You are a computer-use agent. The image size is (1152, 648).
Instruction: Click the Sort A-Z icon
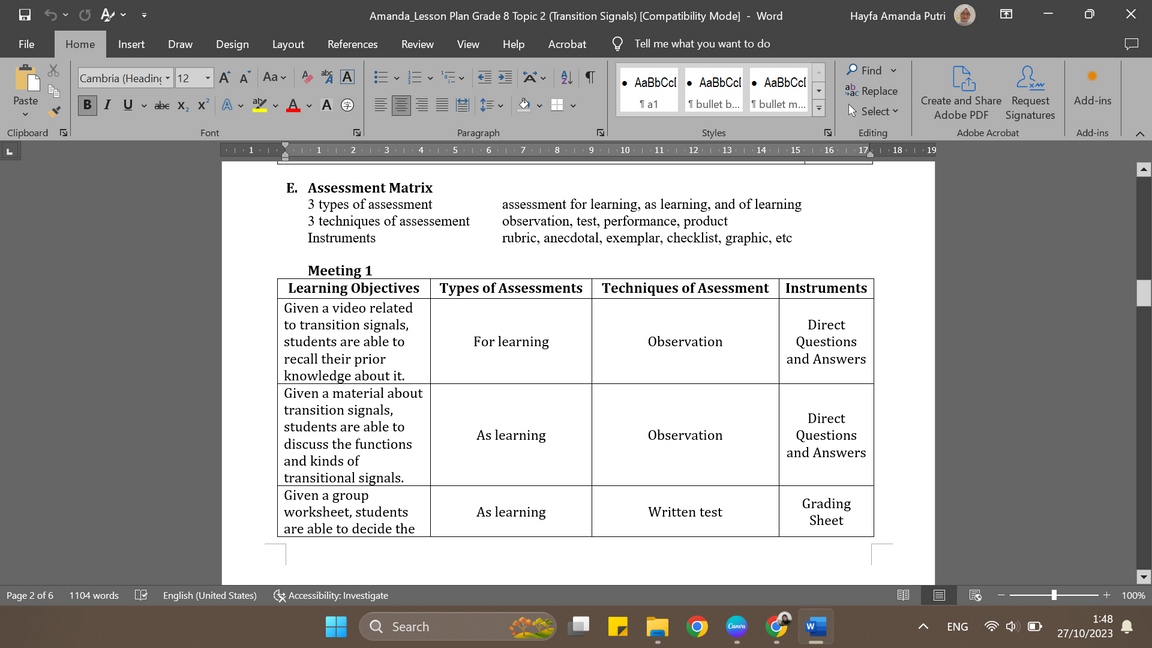566,78
